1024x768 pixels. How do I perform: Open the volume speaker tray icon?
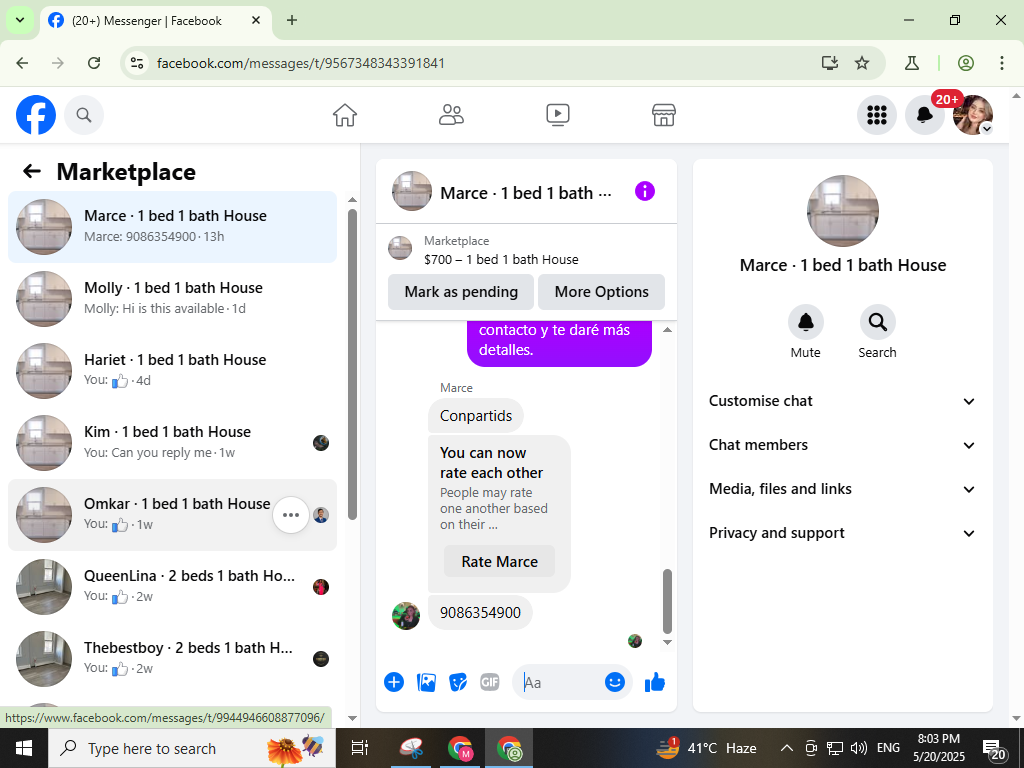859,748
